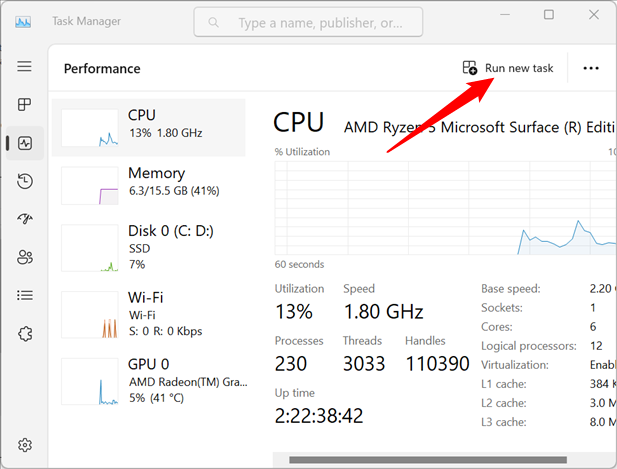Image resolution: width=617 pixels, height=469 pixels.
Task: Click Run new task button
Action: point(508,68)
